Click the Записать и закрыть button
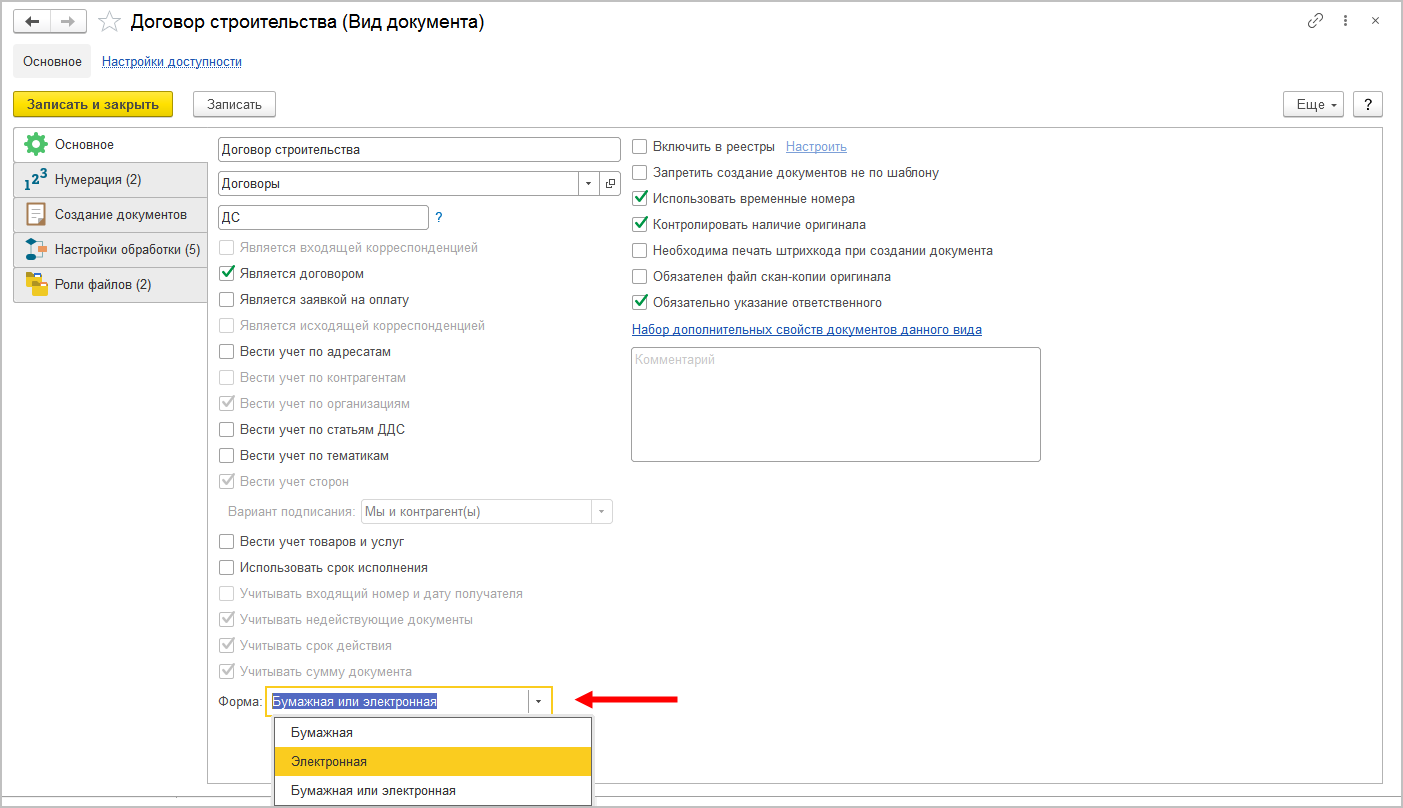The image size is (1403, 808). [93, 104]
